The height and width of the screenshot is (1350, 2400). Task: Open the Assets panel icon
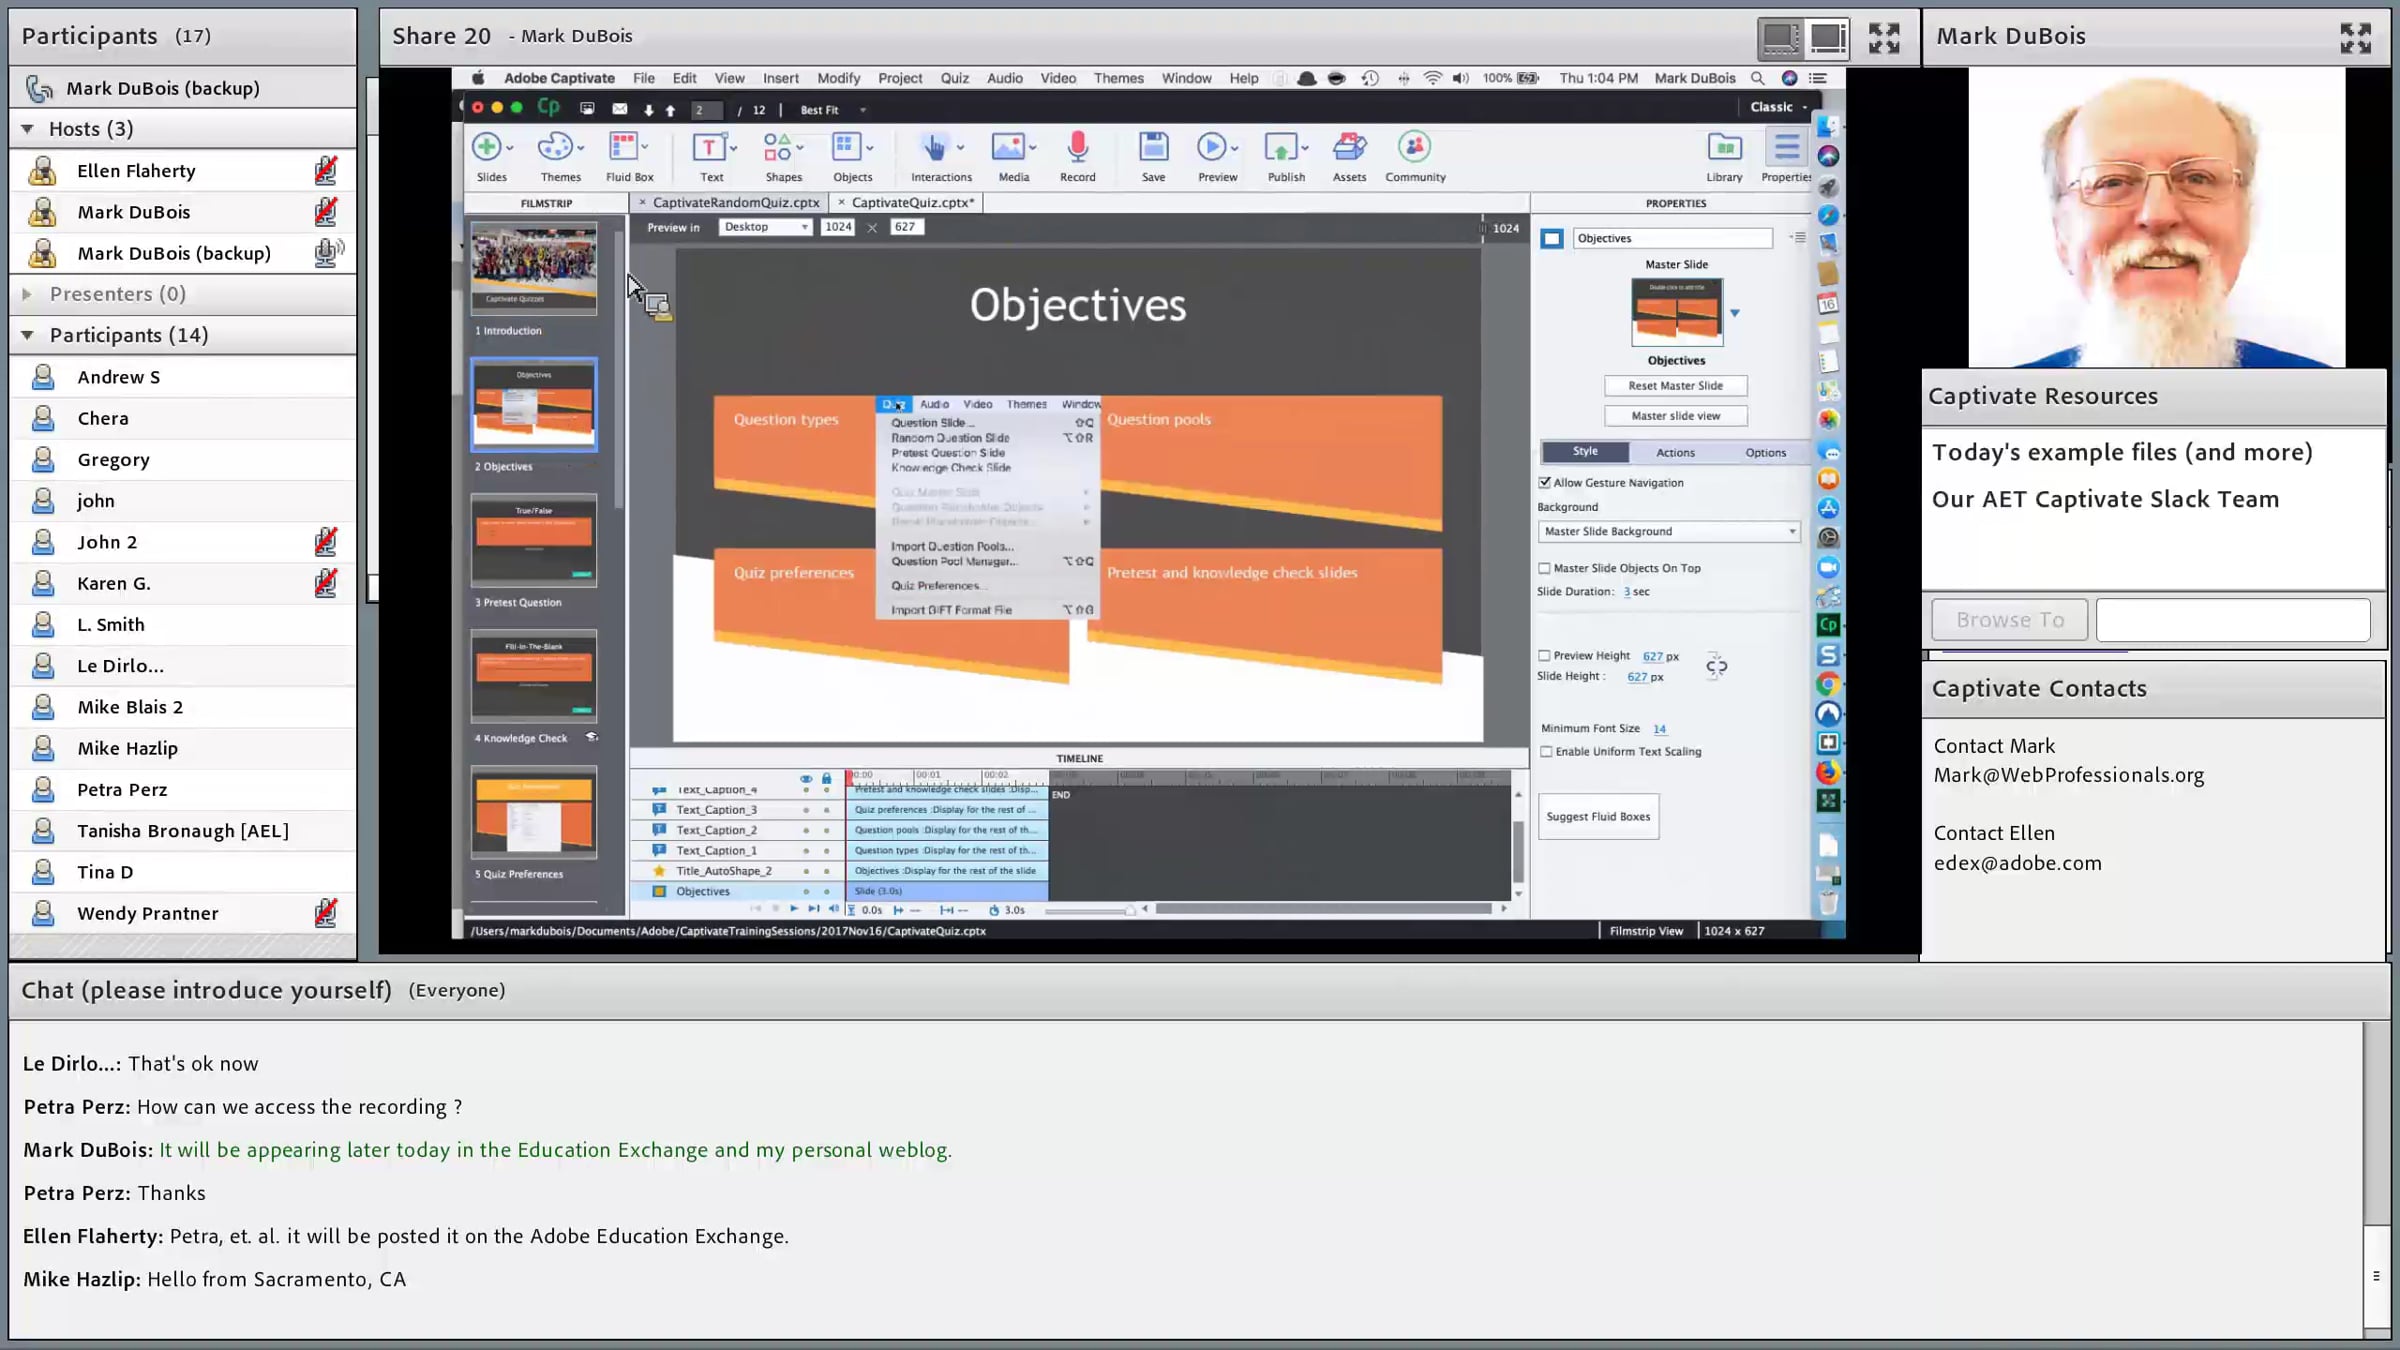pos(1349,148)
